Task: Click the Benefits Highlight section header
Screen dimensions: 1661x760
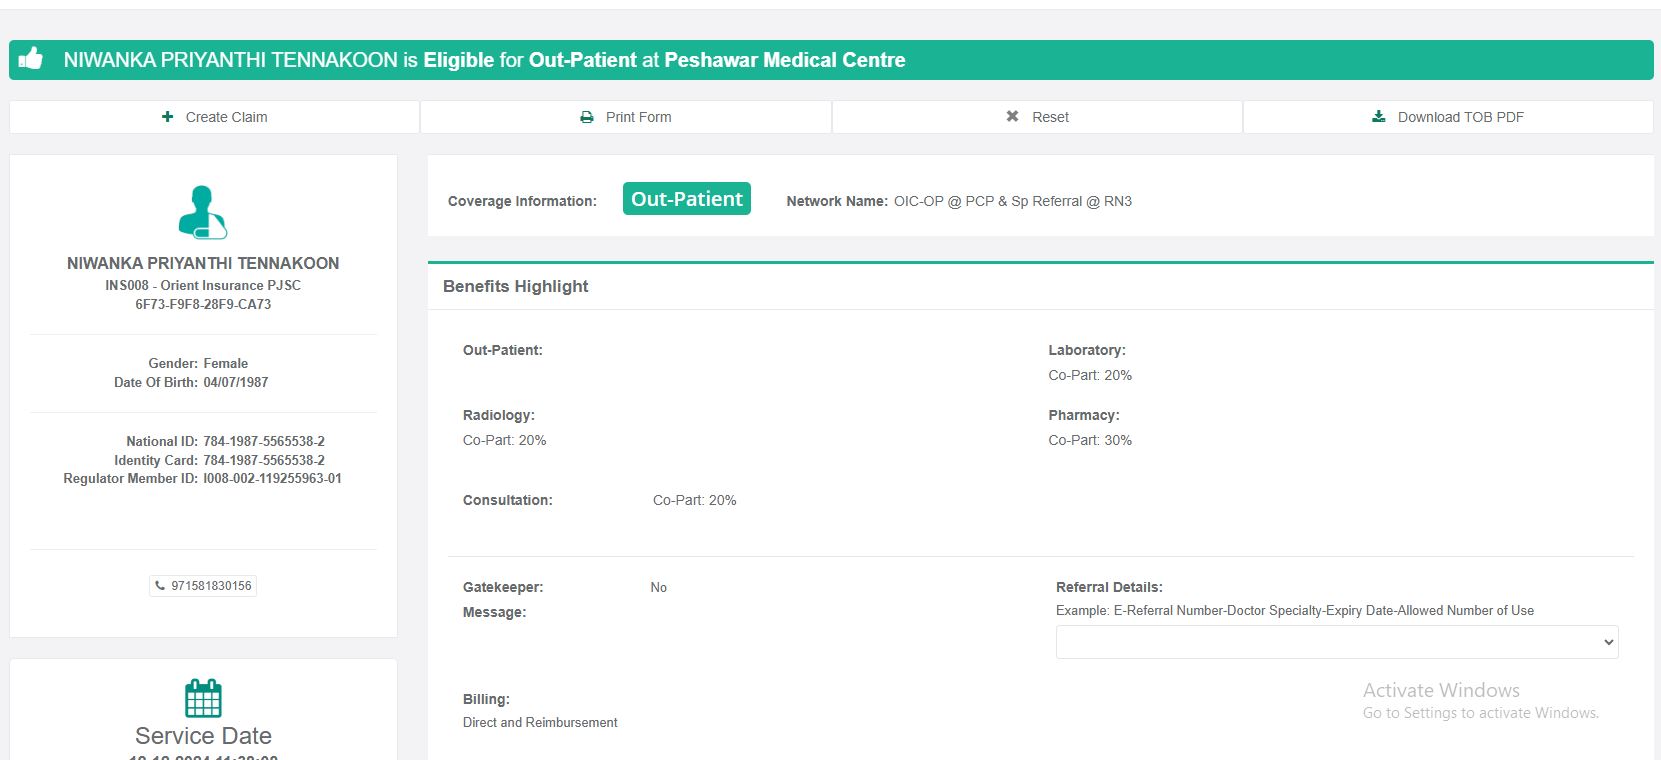Action: point(516,286)
